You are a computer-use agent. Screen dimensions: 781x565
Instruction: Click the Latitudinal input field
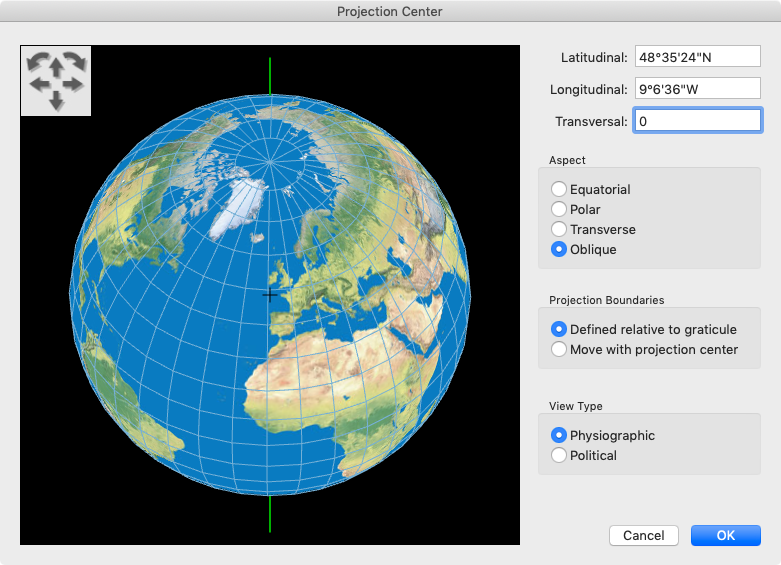coord(697,57)
